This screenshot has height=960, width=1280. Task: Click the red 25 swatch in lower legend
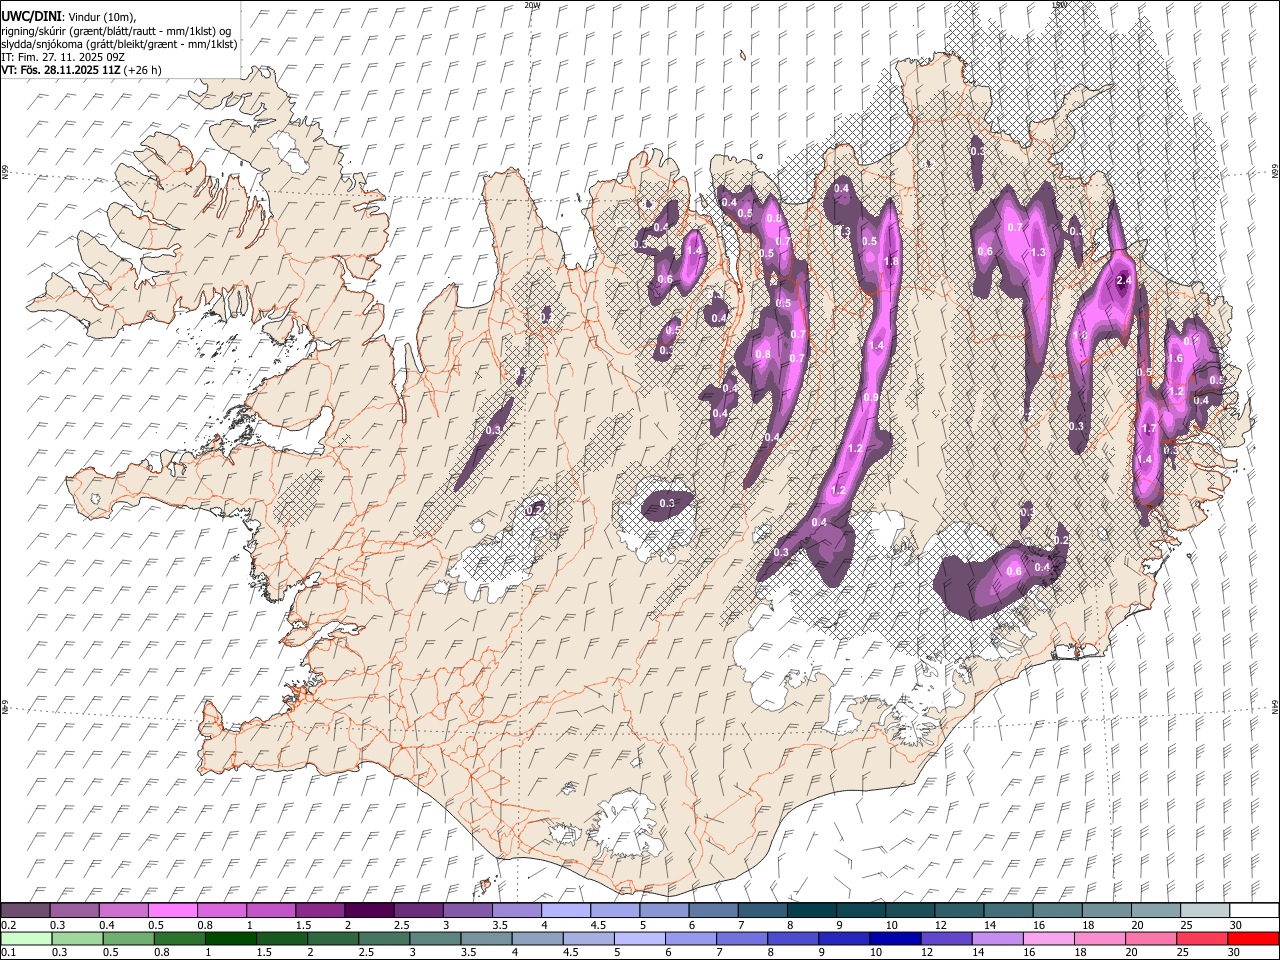pos(1201,938)
